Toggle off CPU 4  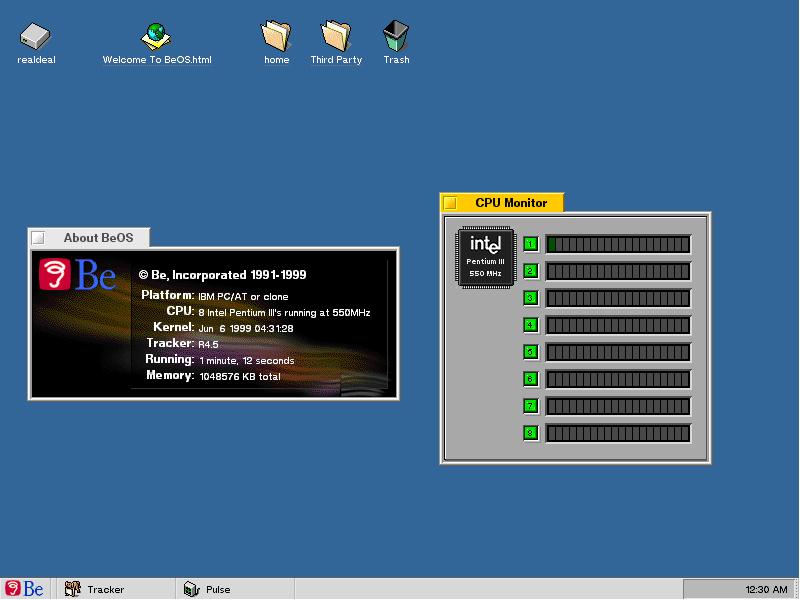531,325
